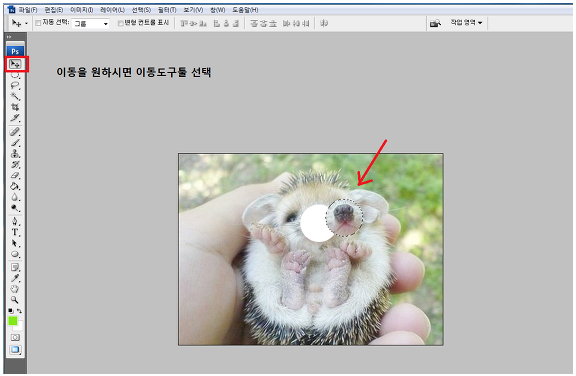Open the 도움말(H) menu
The width and height of the screenshot is (576, 376).
click(245, 10)
